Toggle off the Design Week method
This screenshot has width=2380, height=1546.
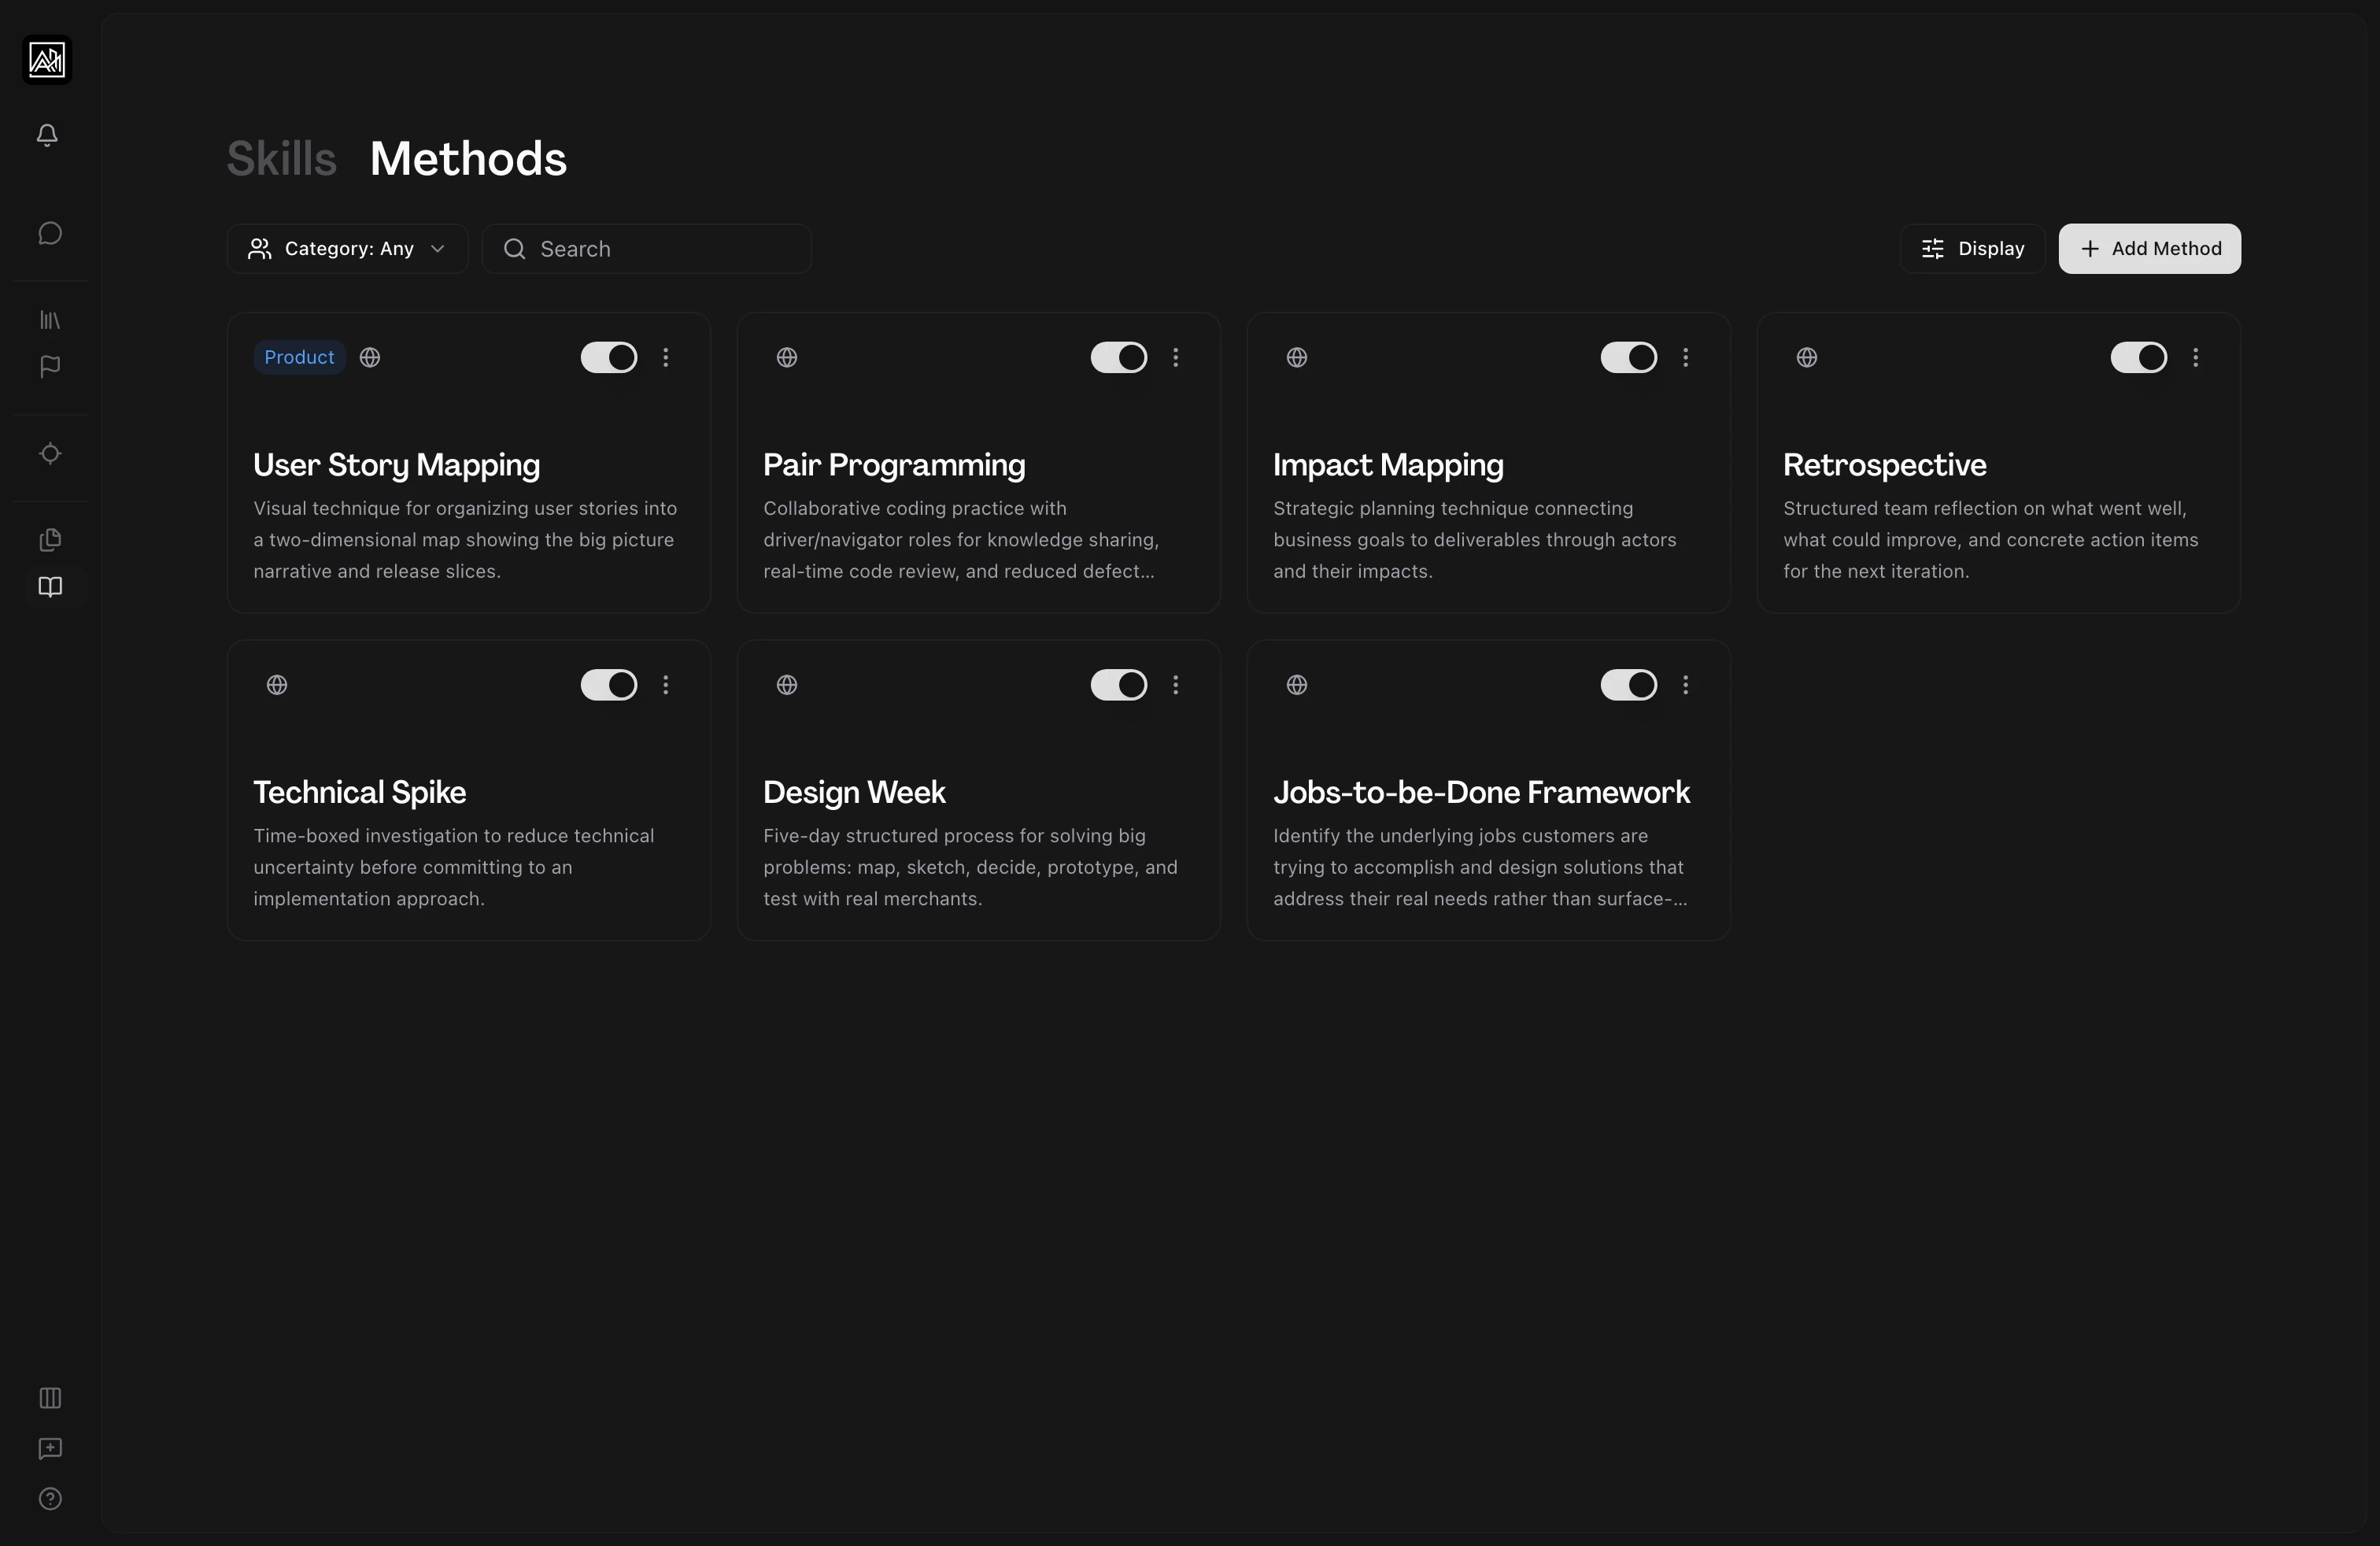coord(1118,685)
